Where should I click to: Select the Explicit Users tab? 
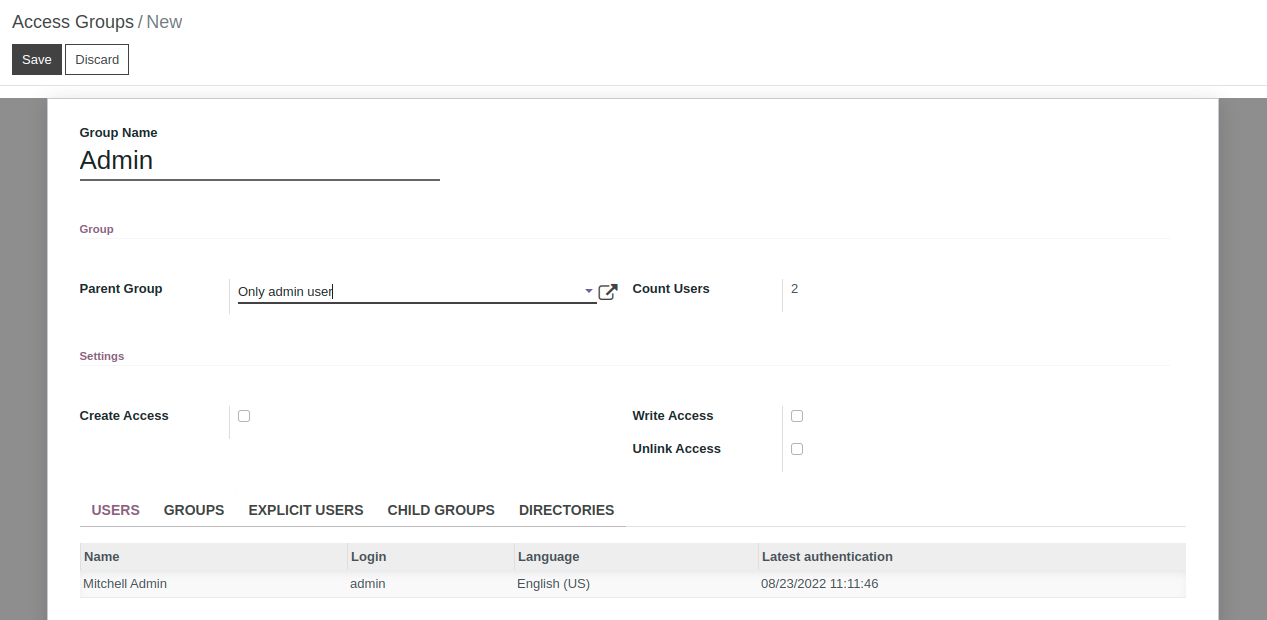pyautogui.click(x=306, y=510)
